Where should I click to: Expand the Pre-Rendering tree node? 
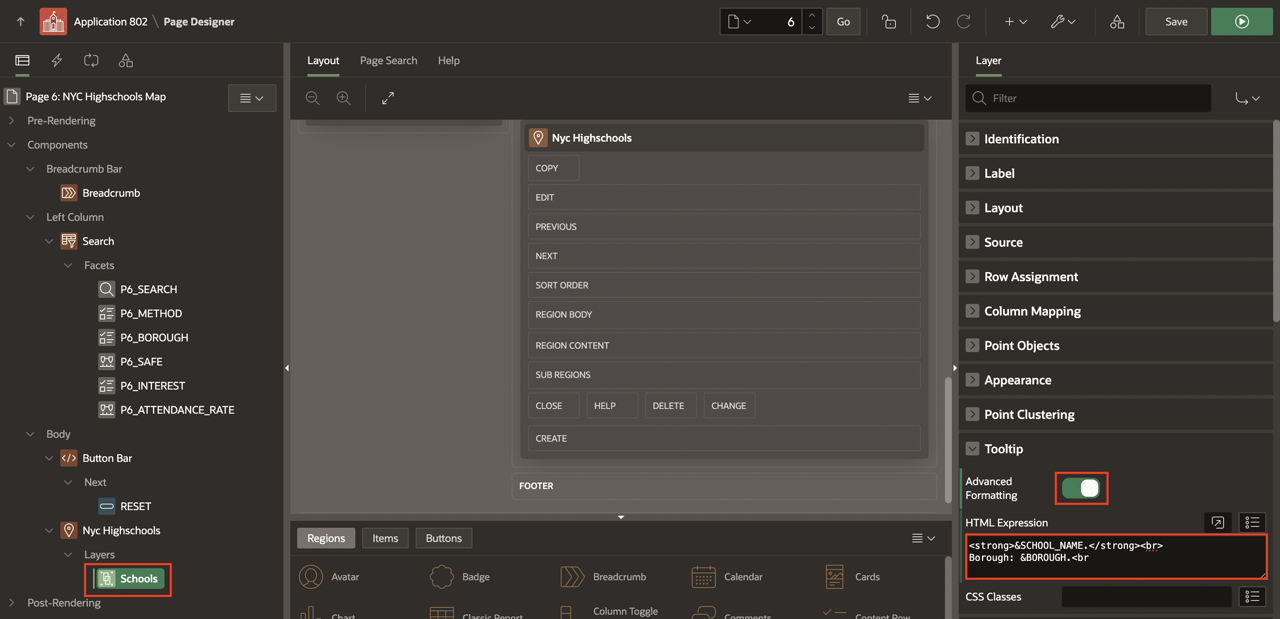coord(12,121)
